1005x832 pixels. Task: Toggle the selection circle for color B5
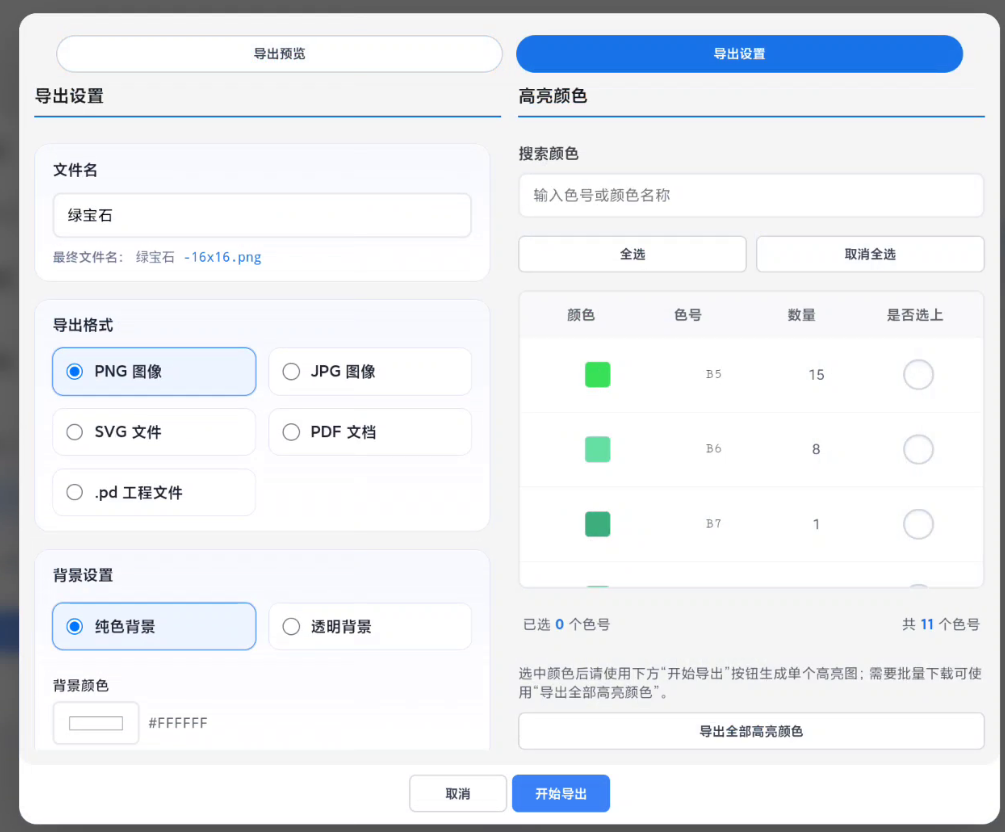[x=918, y=374]
